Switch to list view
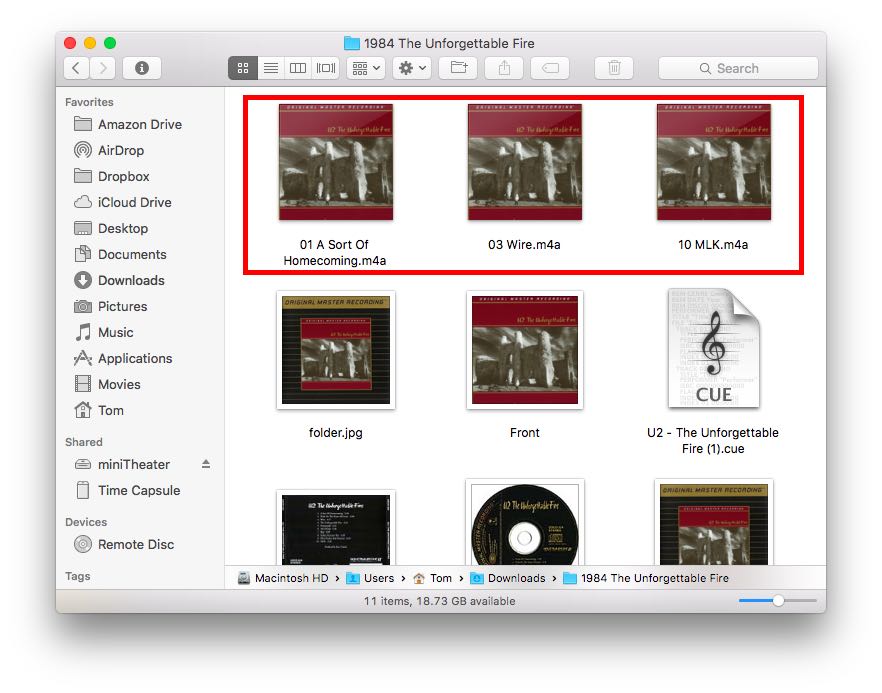Image resolution: width=882 pixels, height=693 pixels. click(x=271, y=68)
